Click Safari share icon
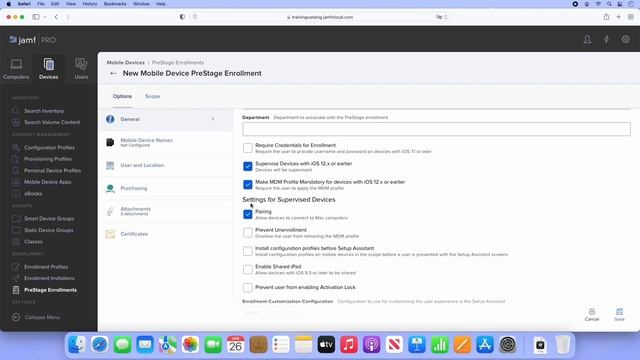The height and width of the screenshot is (360, 640). pos(606,17)
